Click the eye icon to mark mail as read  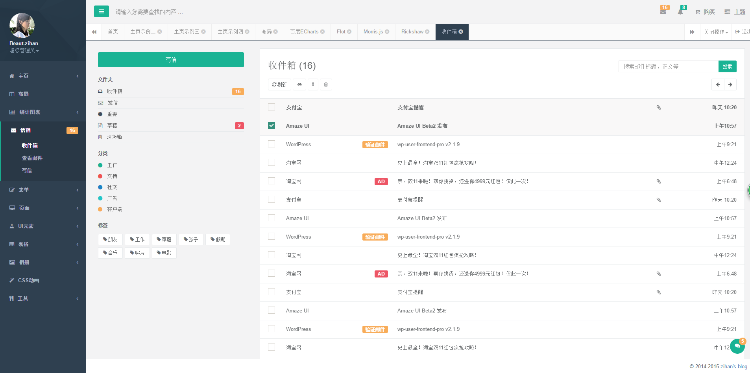[x=300, y=85]
